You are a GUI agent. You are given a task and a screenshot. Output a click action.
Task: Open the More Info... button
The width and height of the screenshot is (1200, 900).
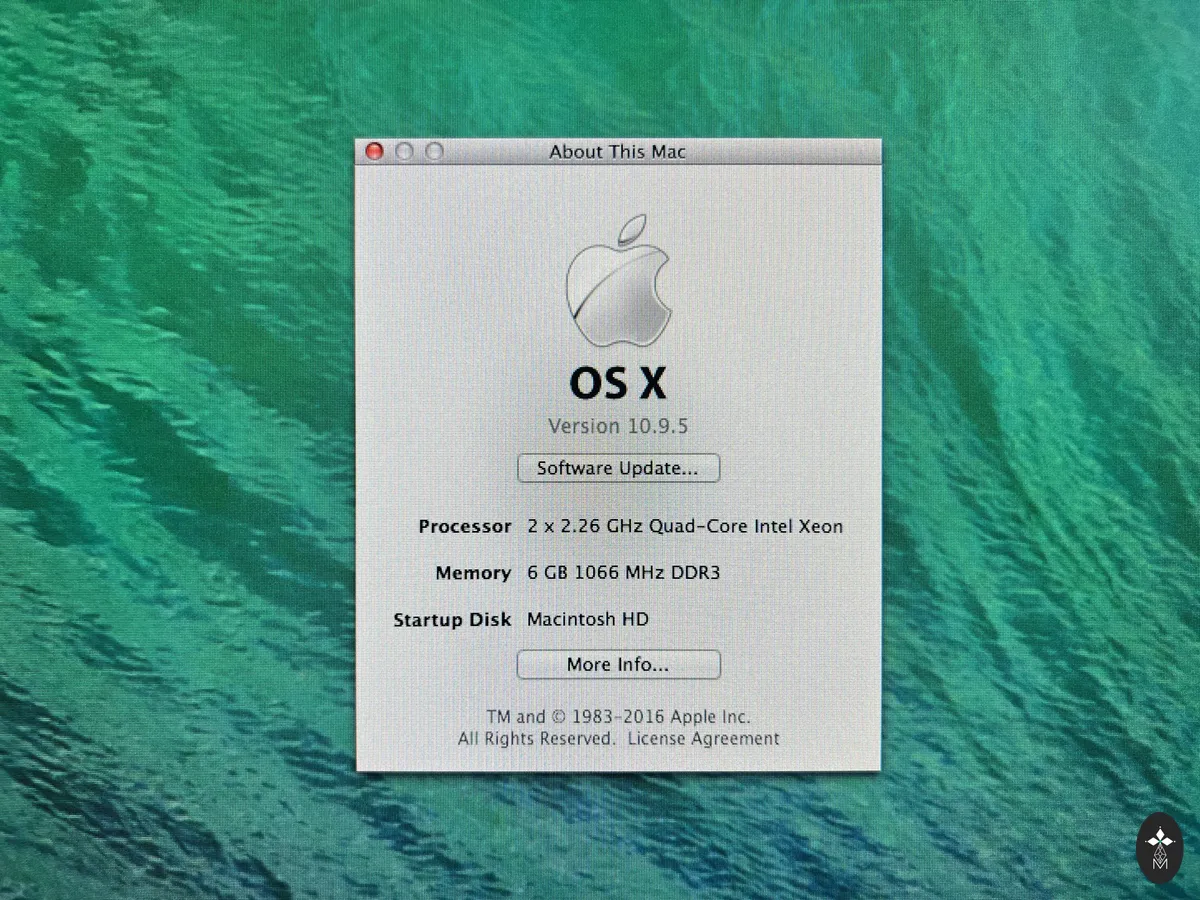pyautogui.click(x=618, y=665)
